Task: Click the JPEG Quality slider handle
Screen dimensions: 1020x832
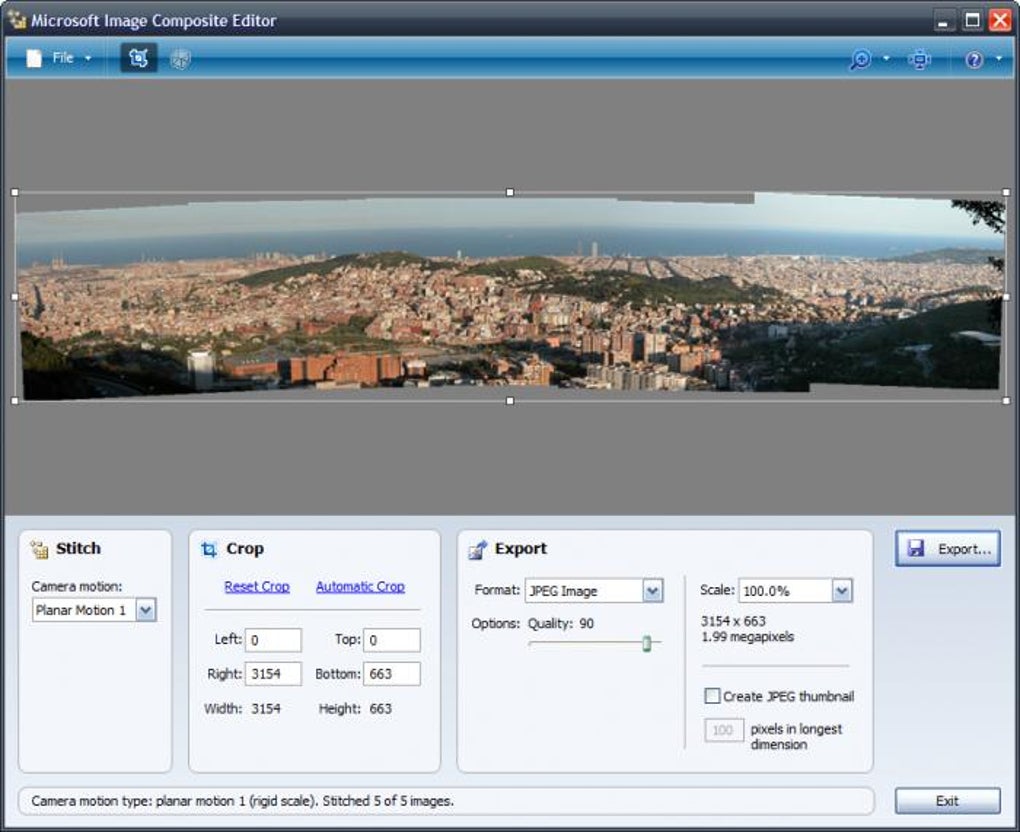Action: (x=646, y=644)
